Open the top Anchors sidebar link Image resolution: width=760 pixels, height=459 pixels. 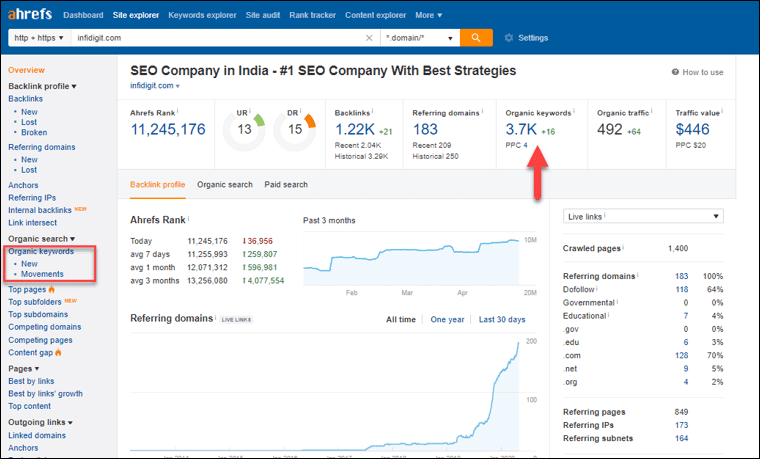23,185
